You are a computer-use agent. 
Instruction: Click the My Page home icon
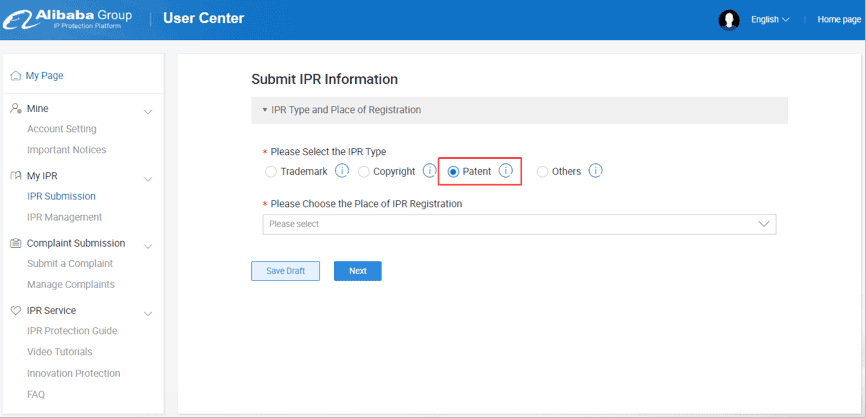15,76
